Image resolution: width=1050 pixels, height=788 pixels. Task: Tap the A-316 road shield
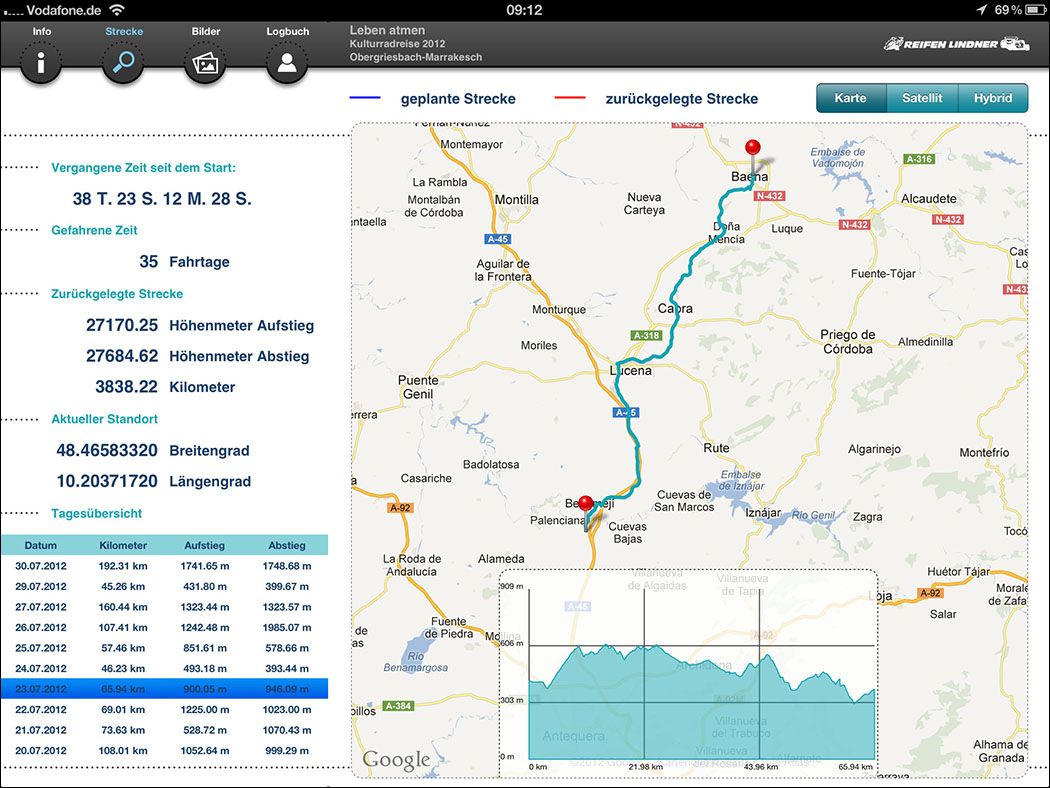919,159
